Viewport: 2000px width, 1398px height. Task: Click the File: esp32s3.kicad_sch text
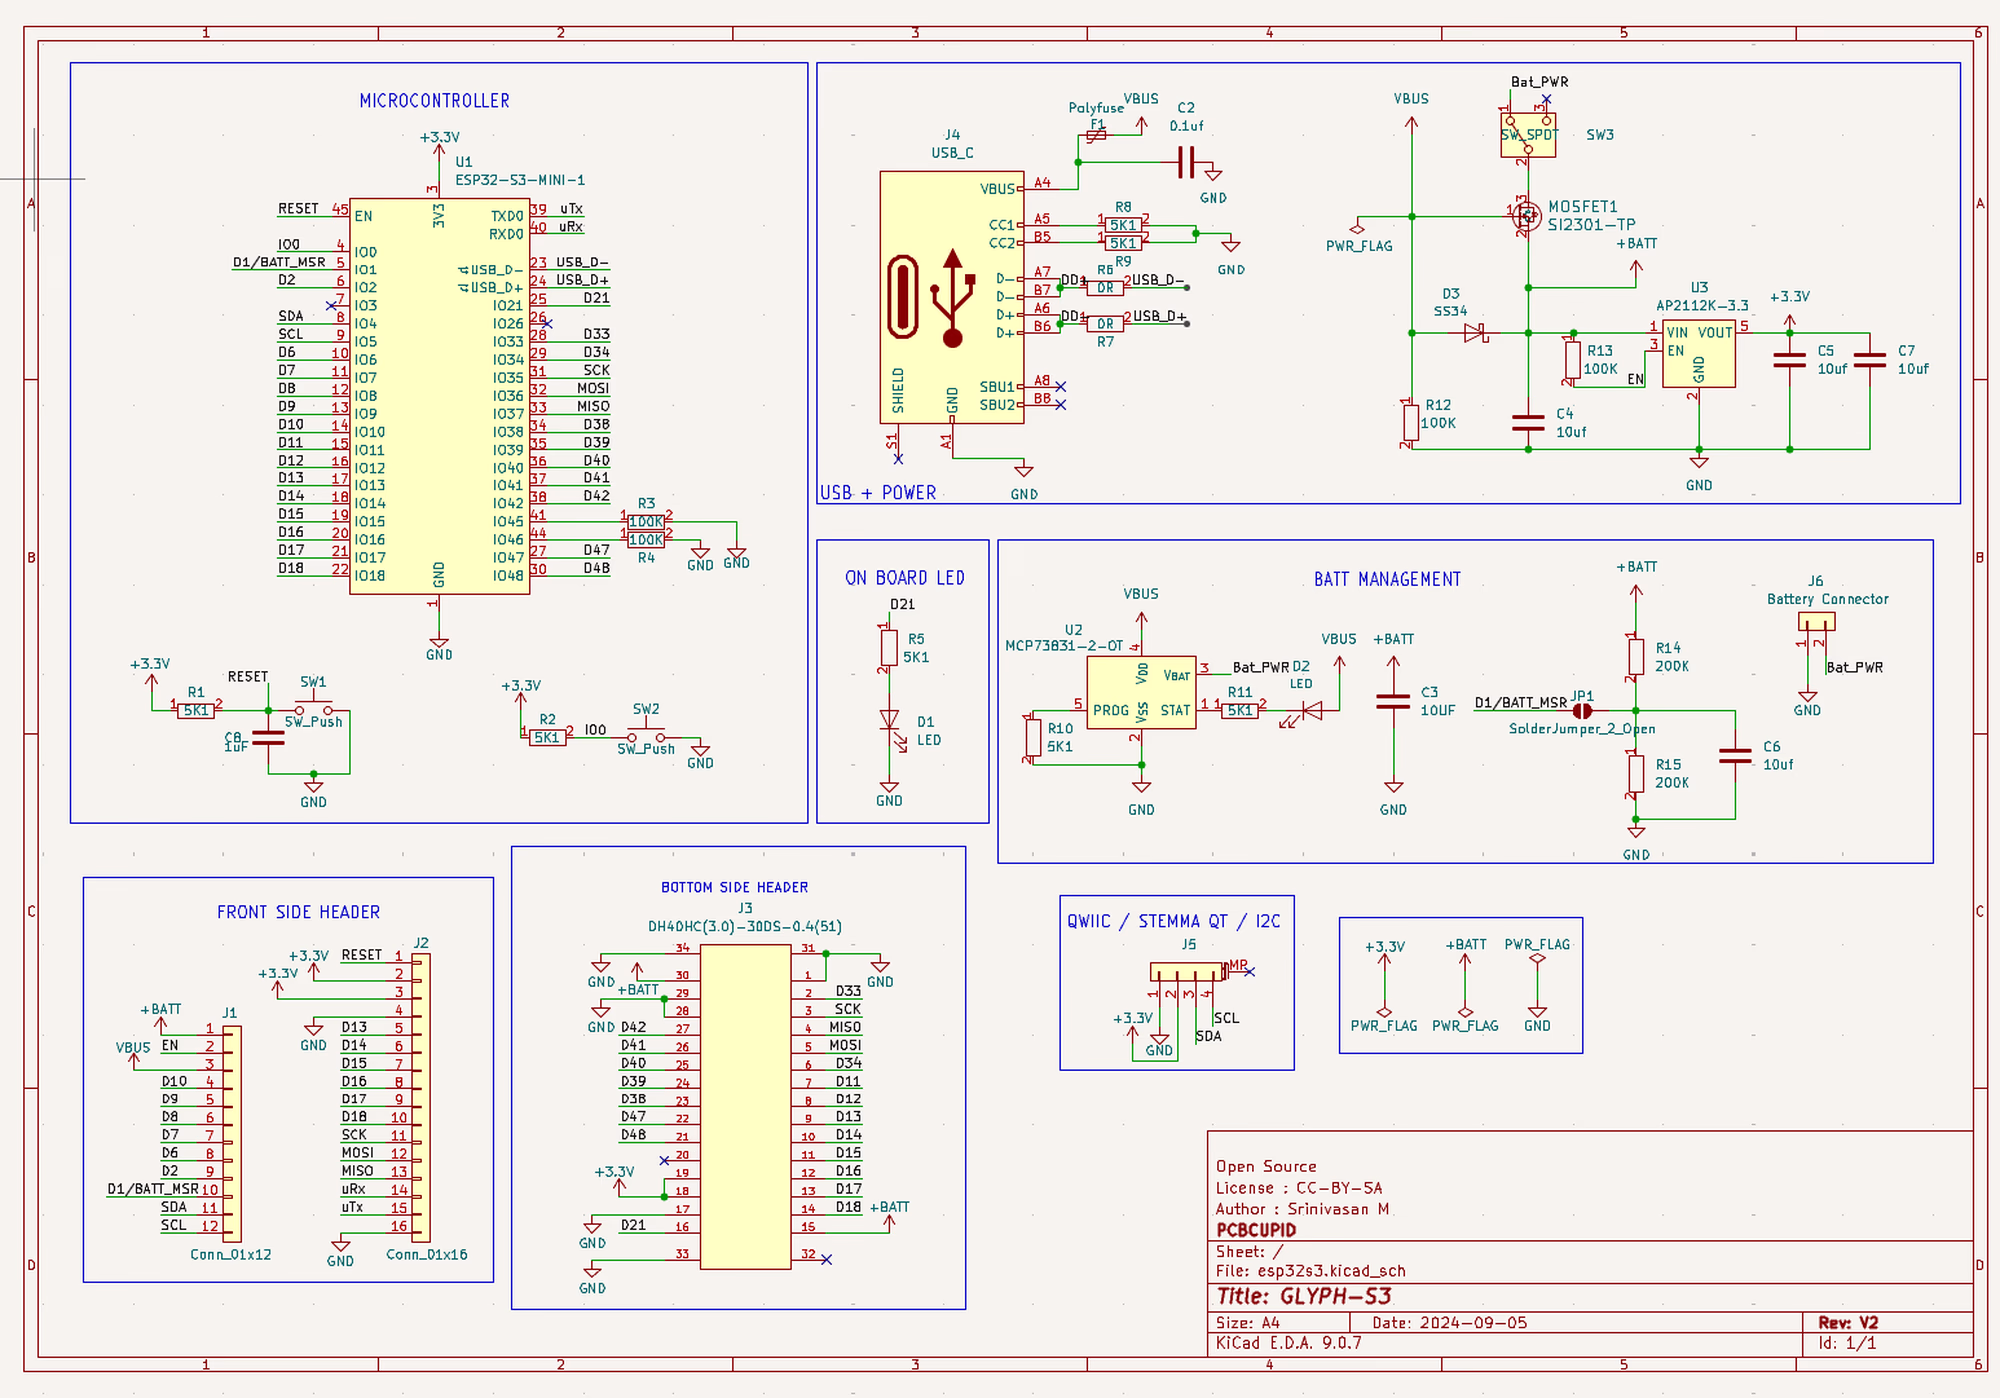click(1310, 1271)
